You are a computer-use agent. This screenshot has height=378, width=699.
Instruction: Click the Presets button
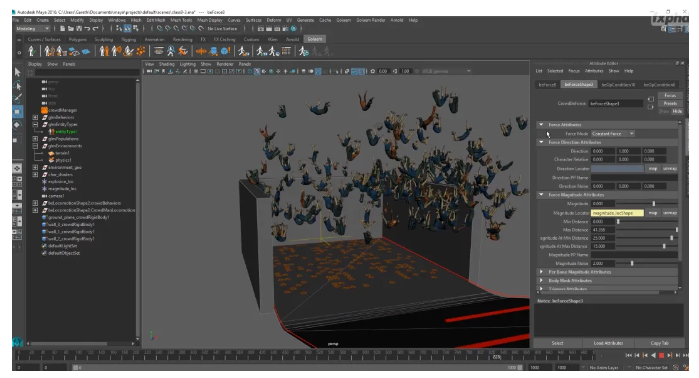(670, 103)
